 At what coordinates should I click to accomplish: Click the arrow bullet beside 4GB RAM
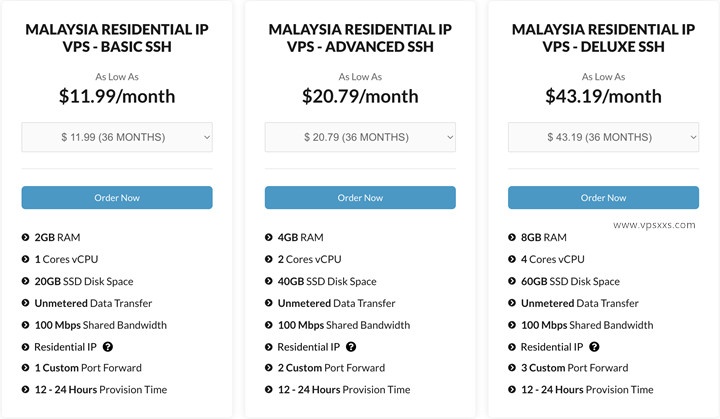click(269, 237)
